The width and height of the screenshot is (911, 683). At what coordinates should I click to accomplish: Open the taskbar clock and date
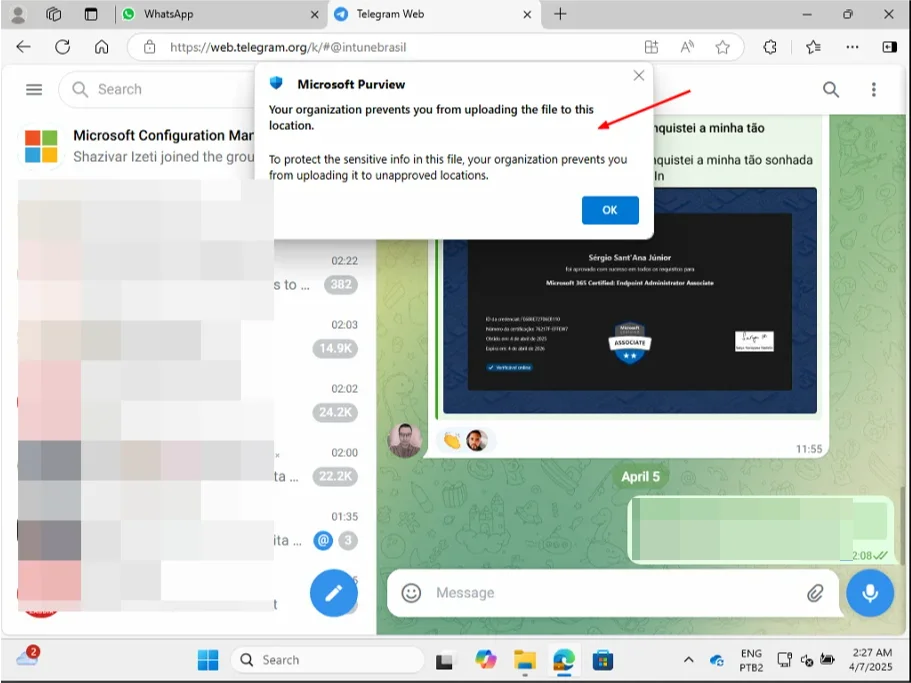[871, 660]
